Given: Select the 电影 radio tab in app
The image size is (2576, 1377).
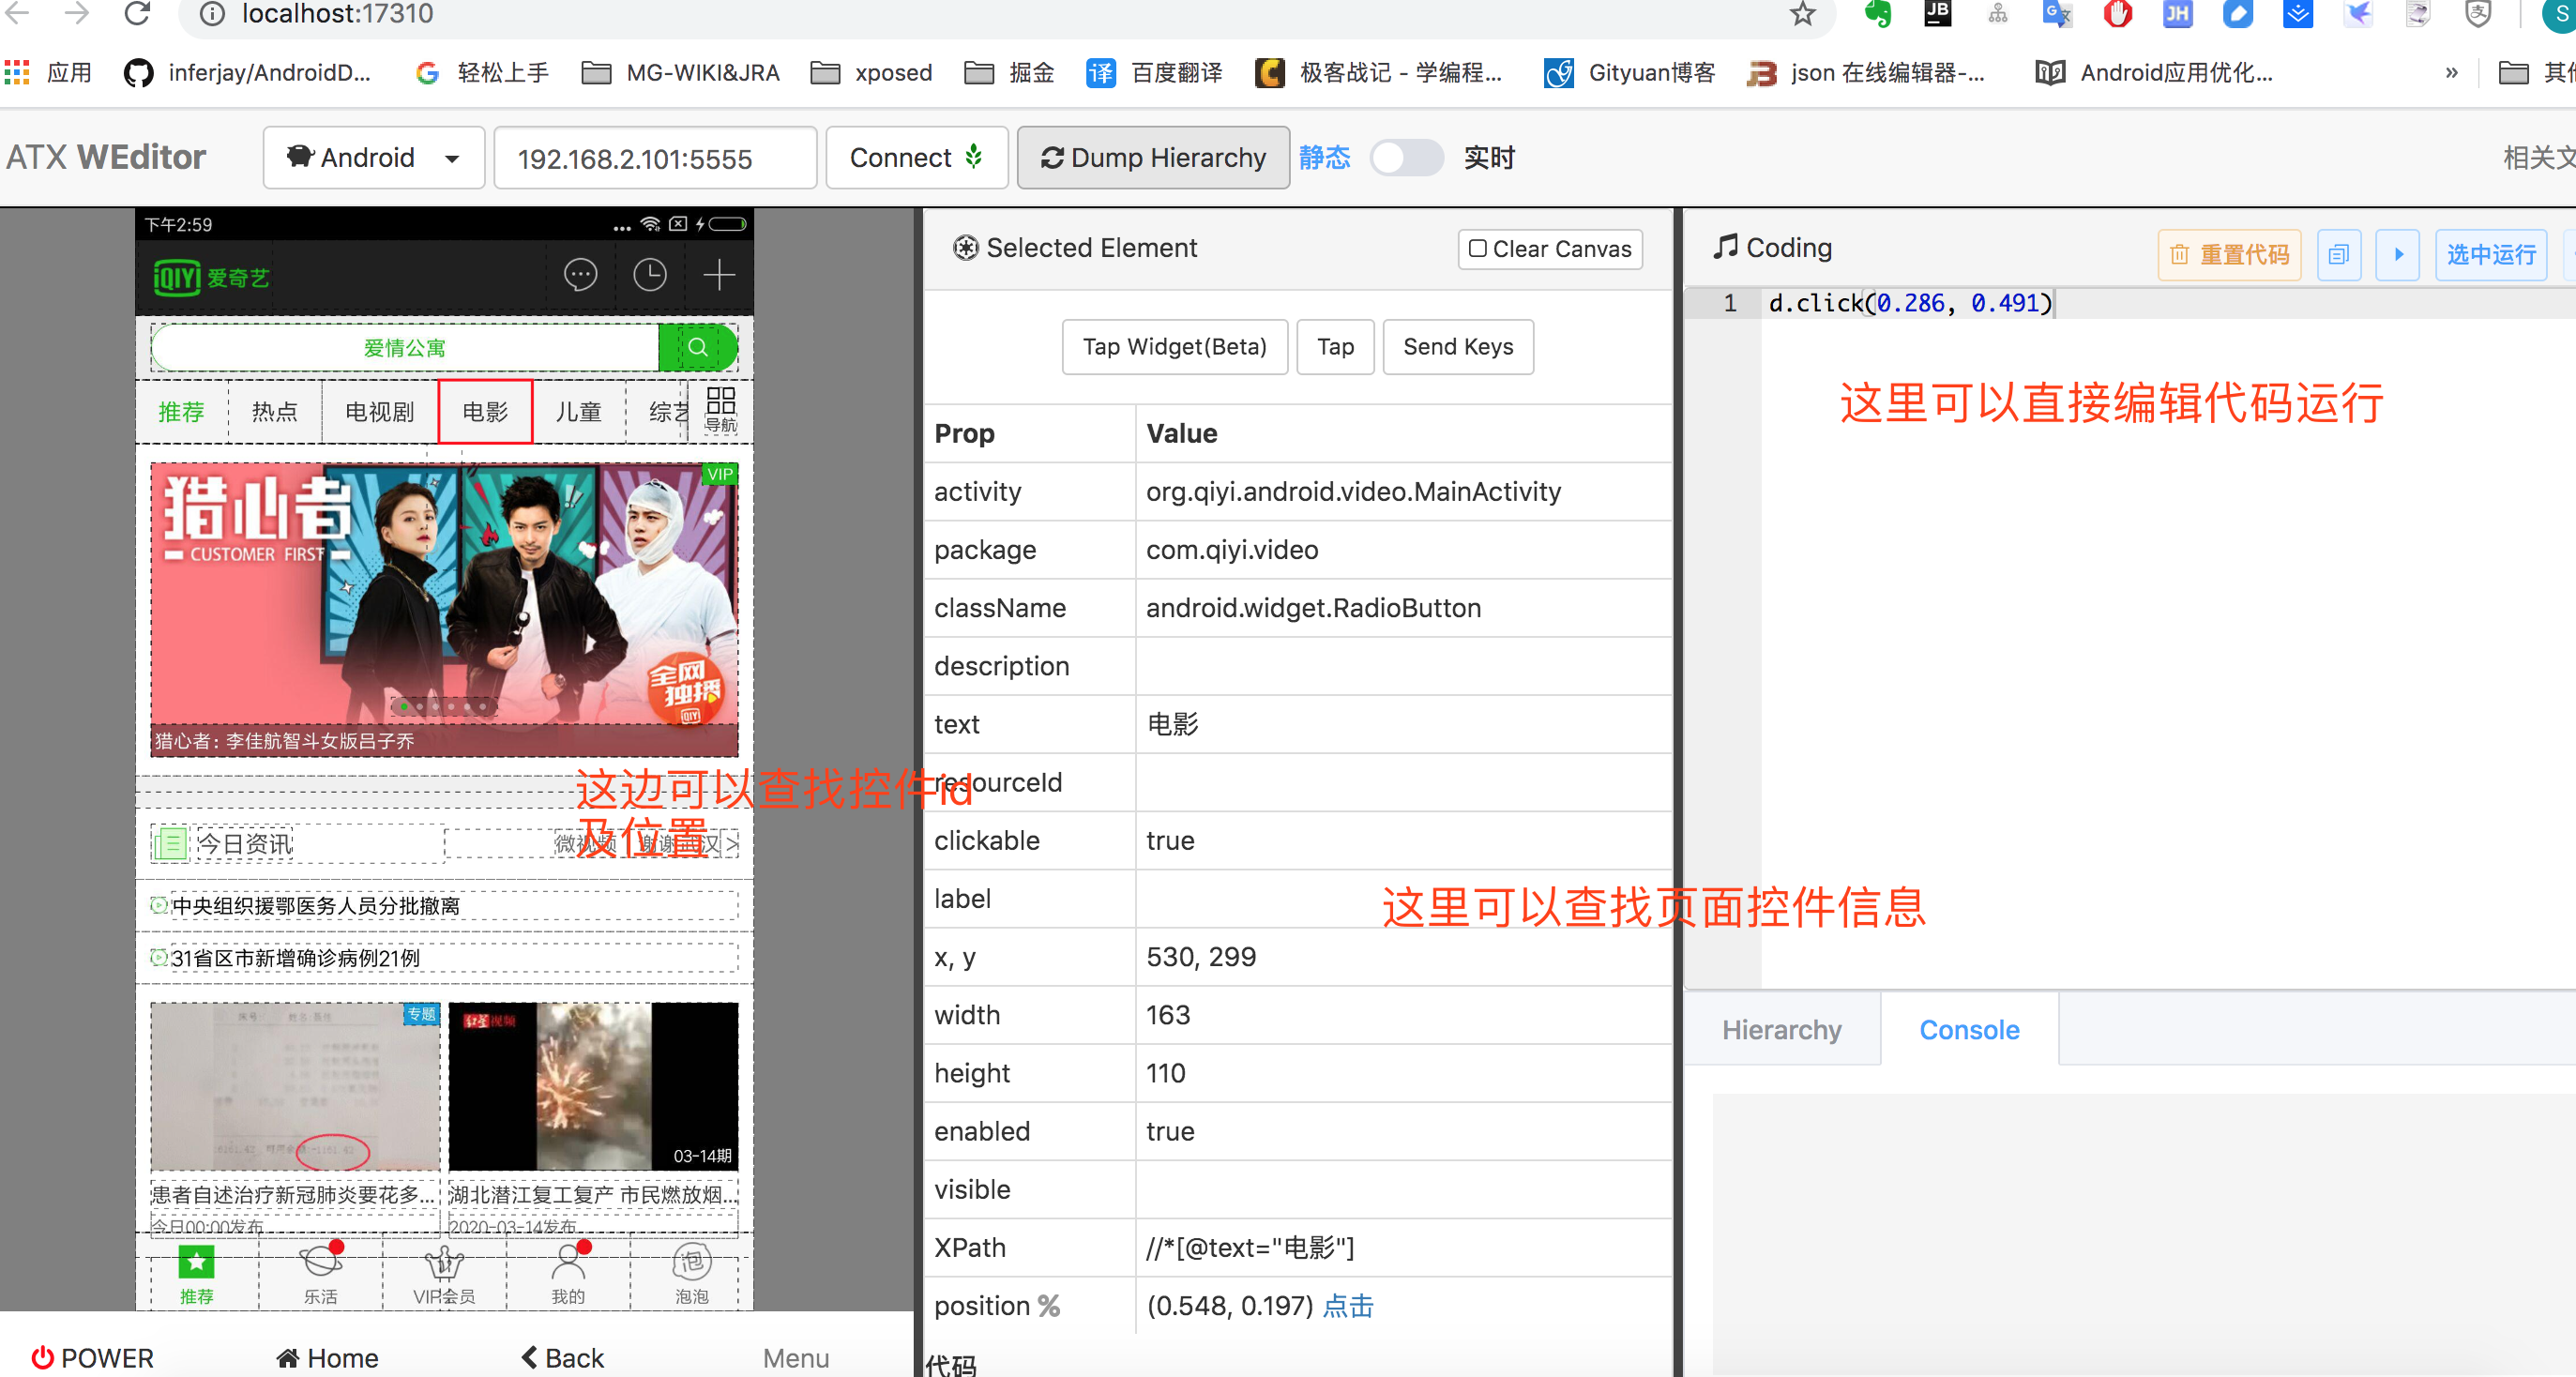Looking at the screenshot, I should (x=485, y=411).
